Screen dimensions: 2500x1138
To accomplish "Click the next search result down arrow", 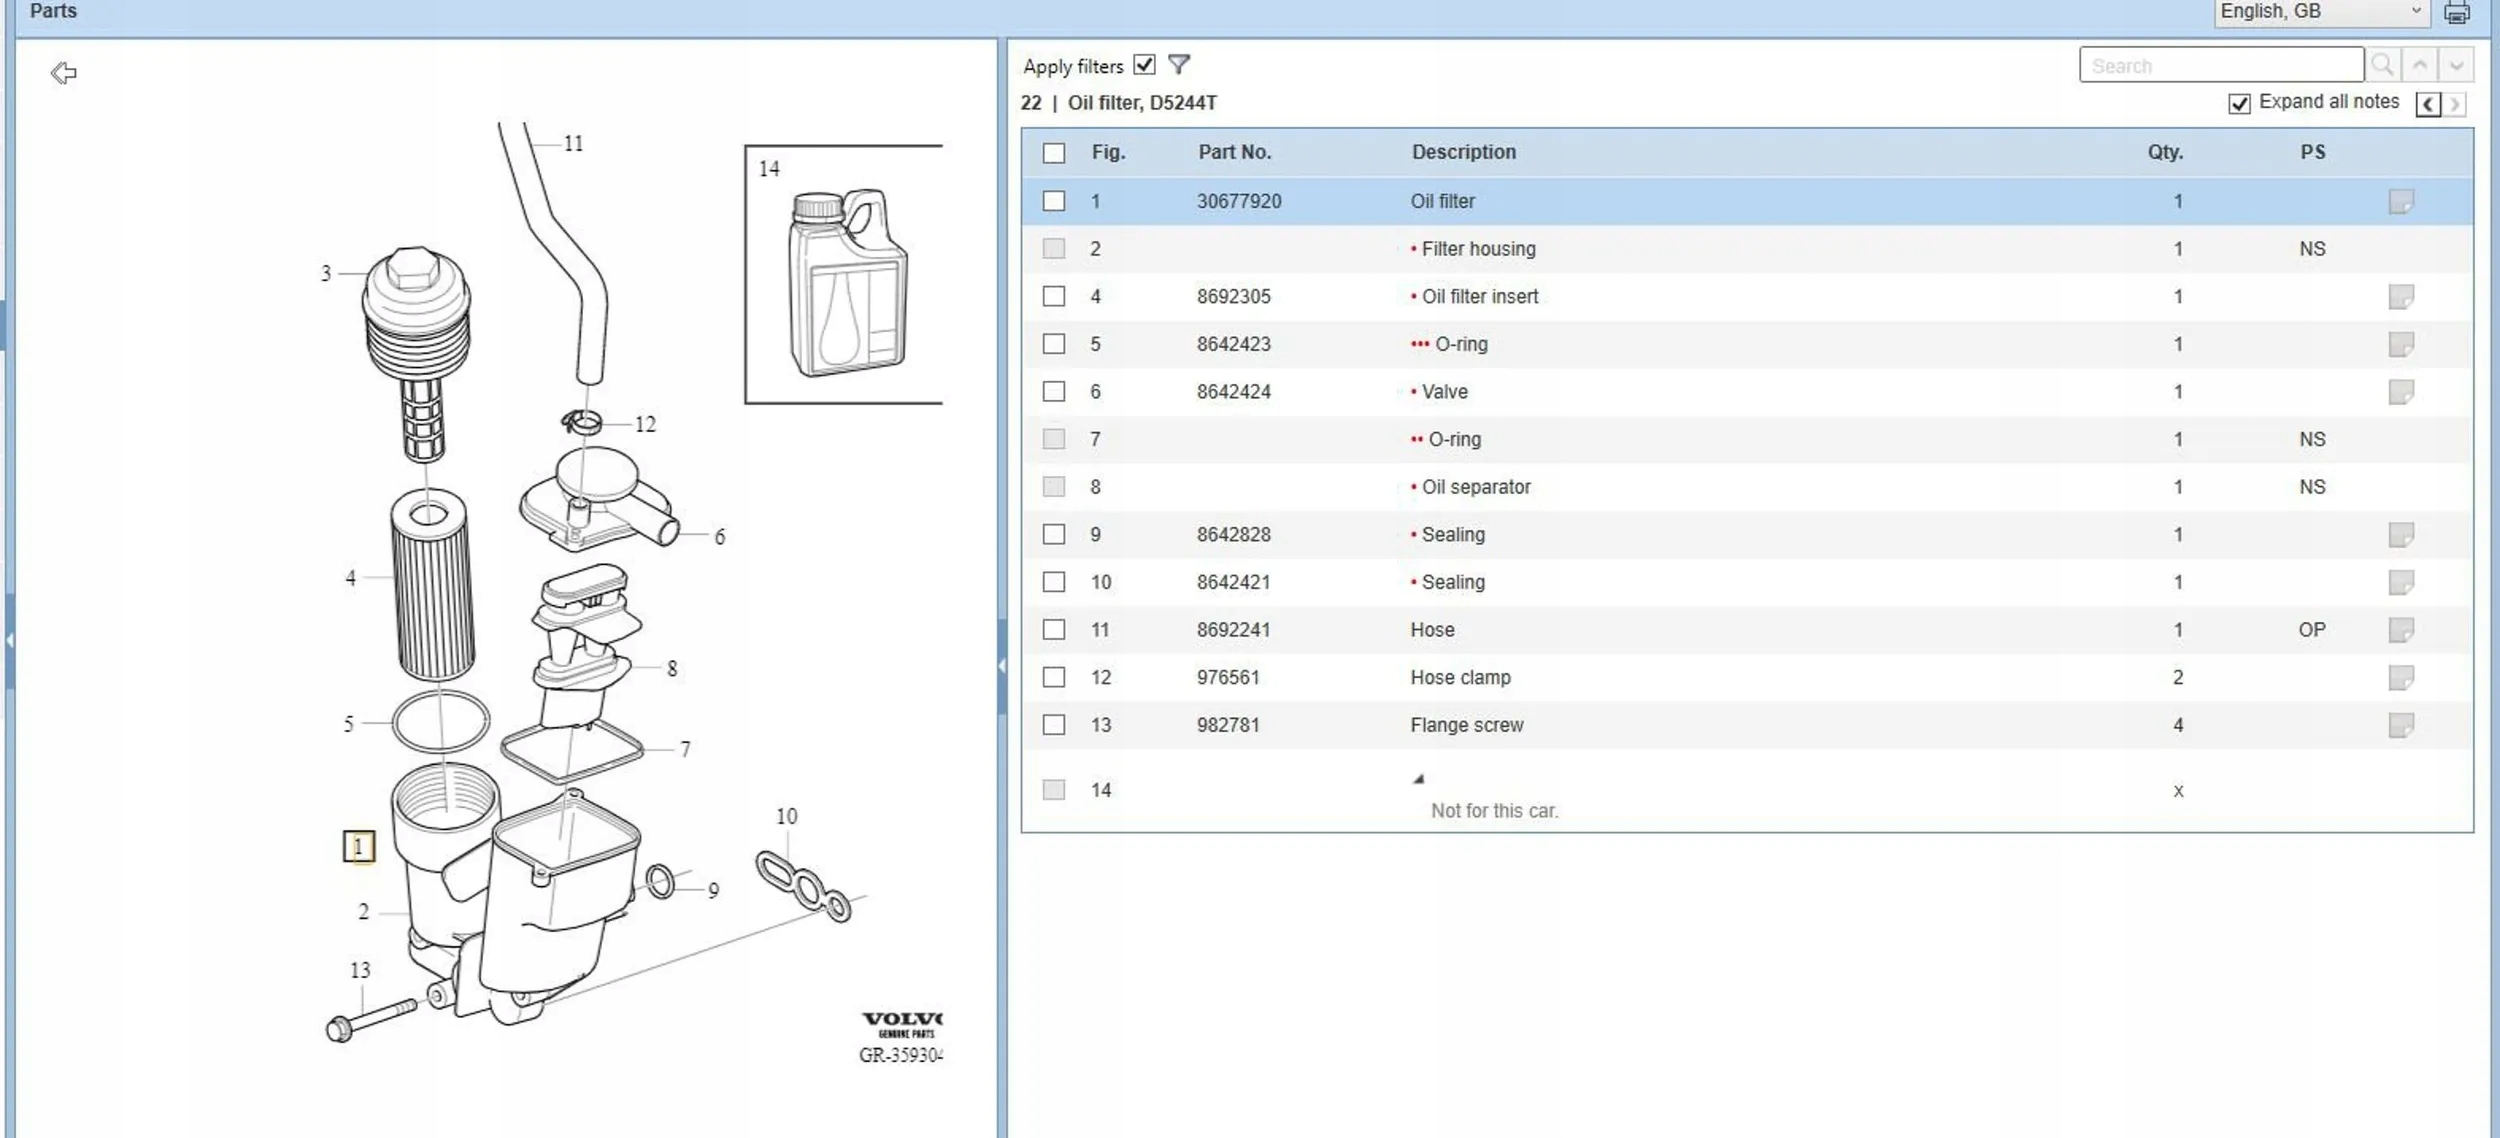I will coord(2456,65).
